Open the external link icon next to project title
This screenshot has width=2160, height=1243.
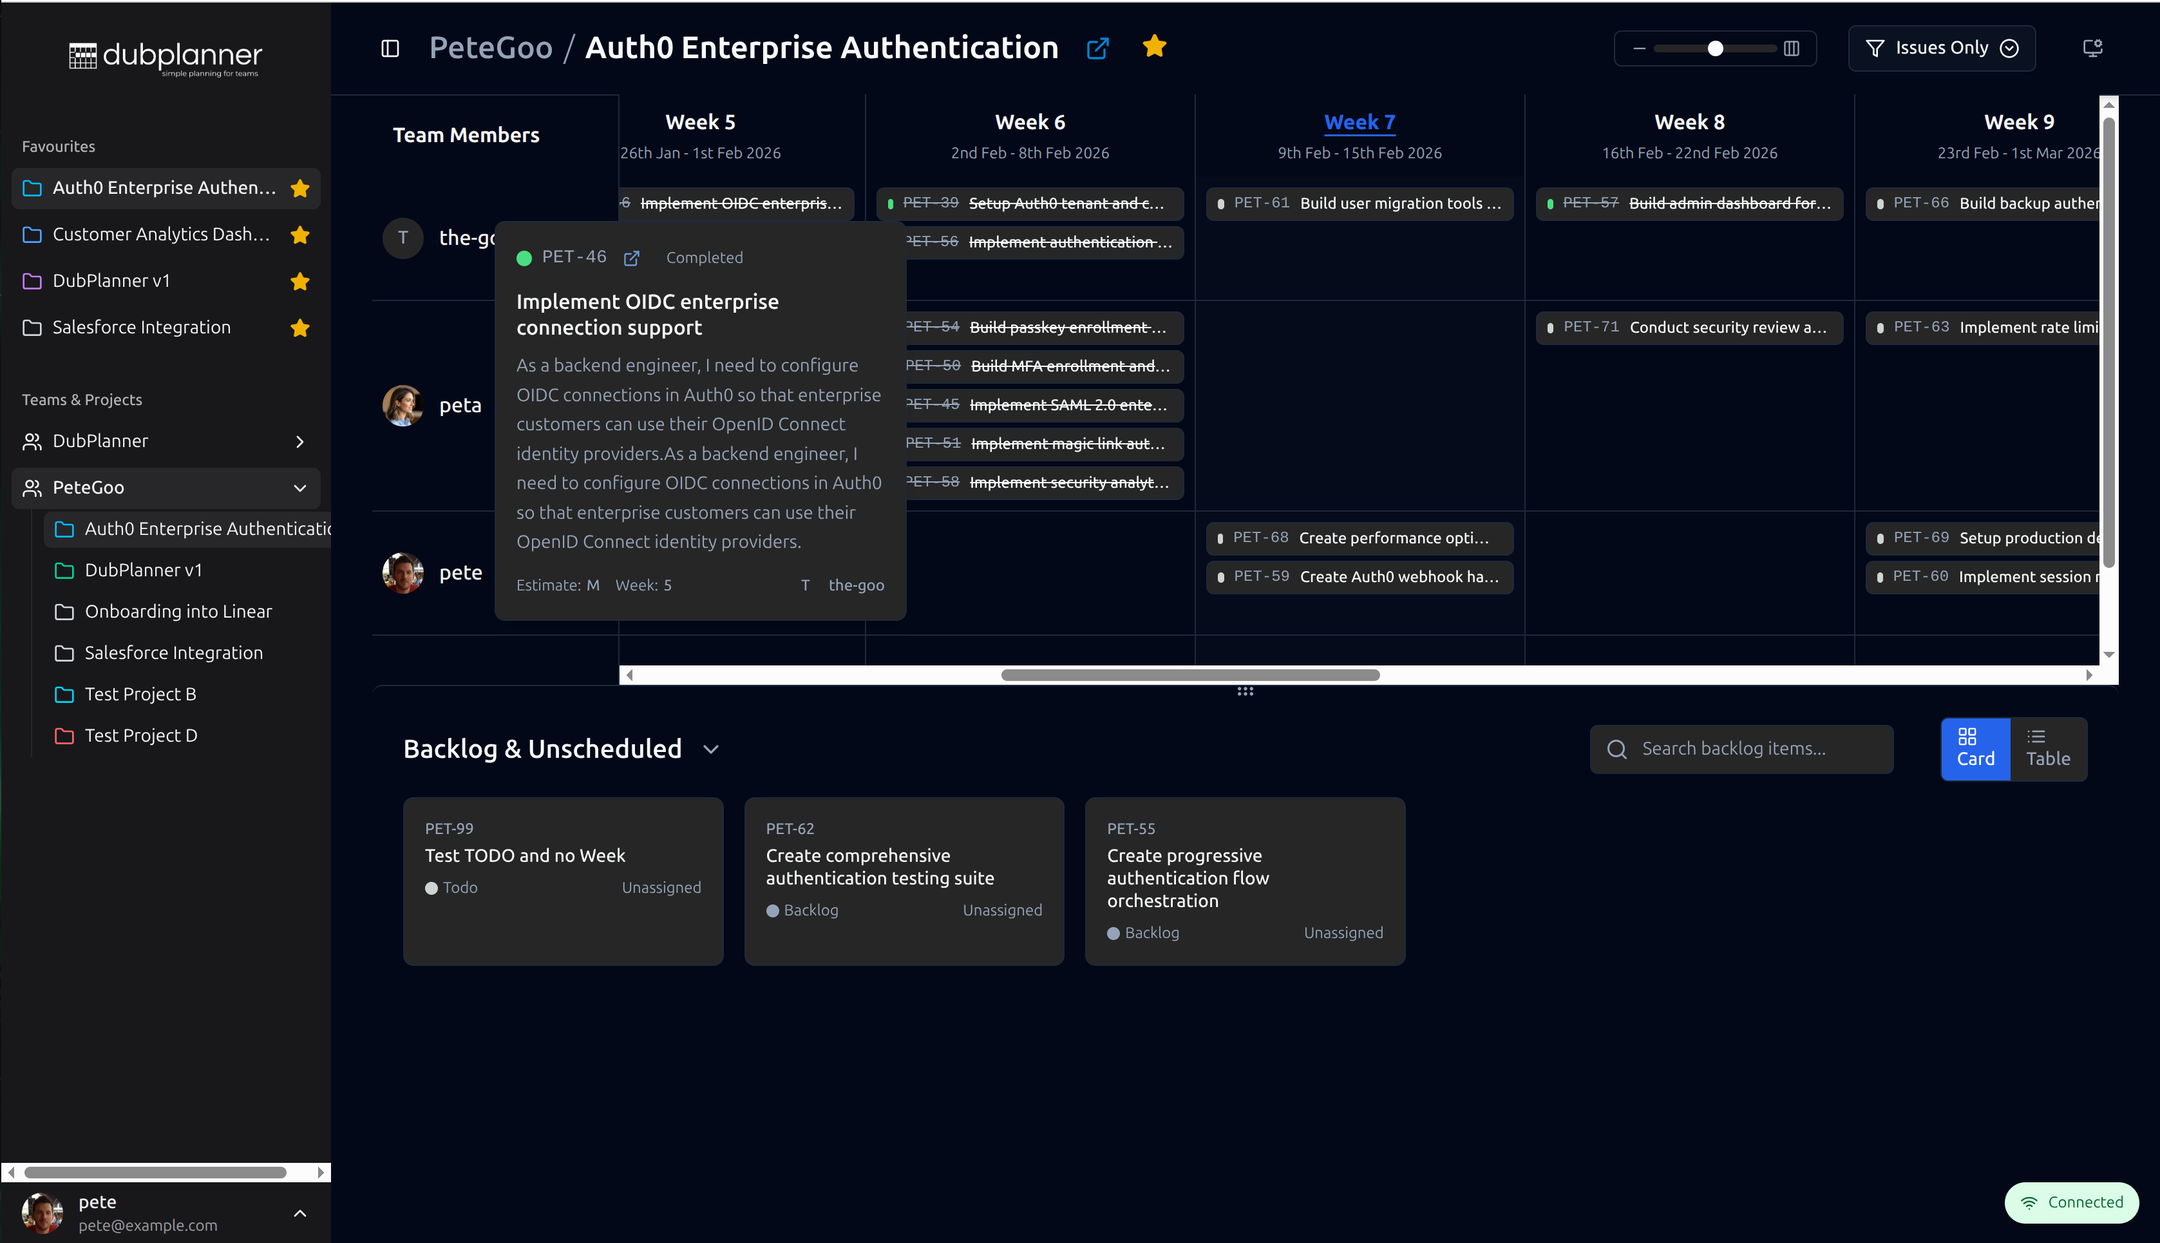pos(1097,48)
